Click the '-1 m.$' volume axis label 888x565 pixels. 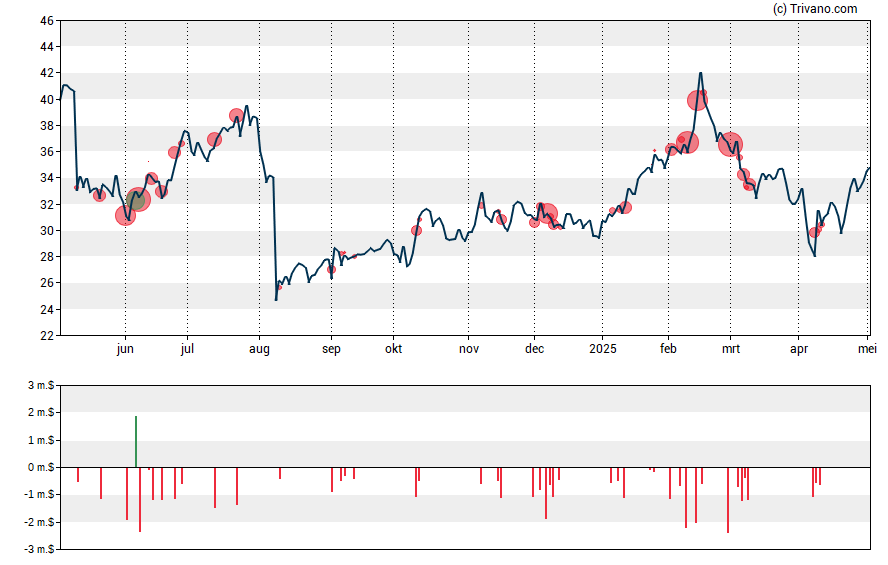pos(40,495)
